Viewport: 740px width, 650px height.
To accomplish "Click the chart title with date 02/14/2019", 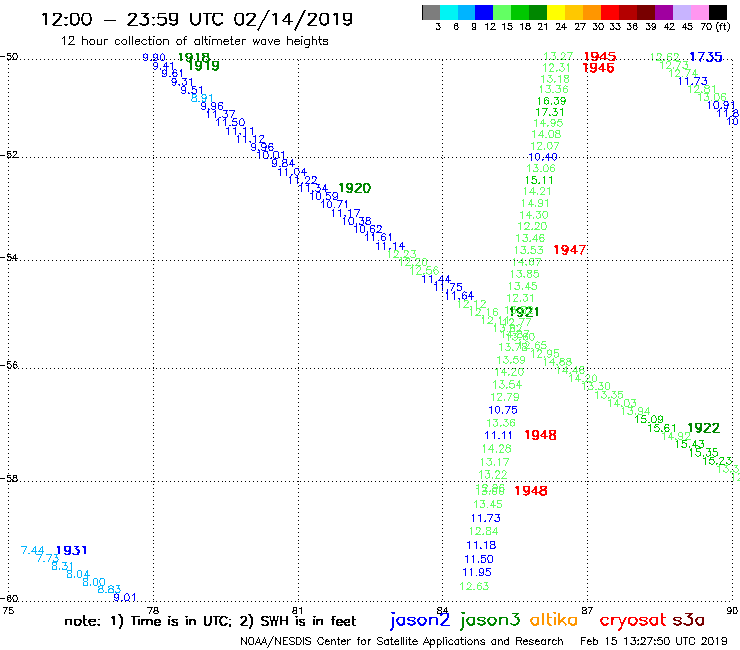I will pos(196,19).
